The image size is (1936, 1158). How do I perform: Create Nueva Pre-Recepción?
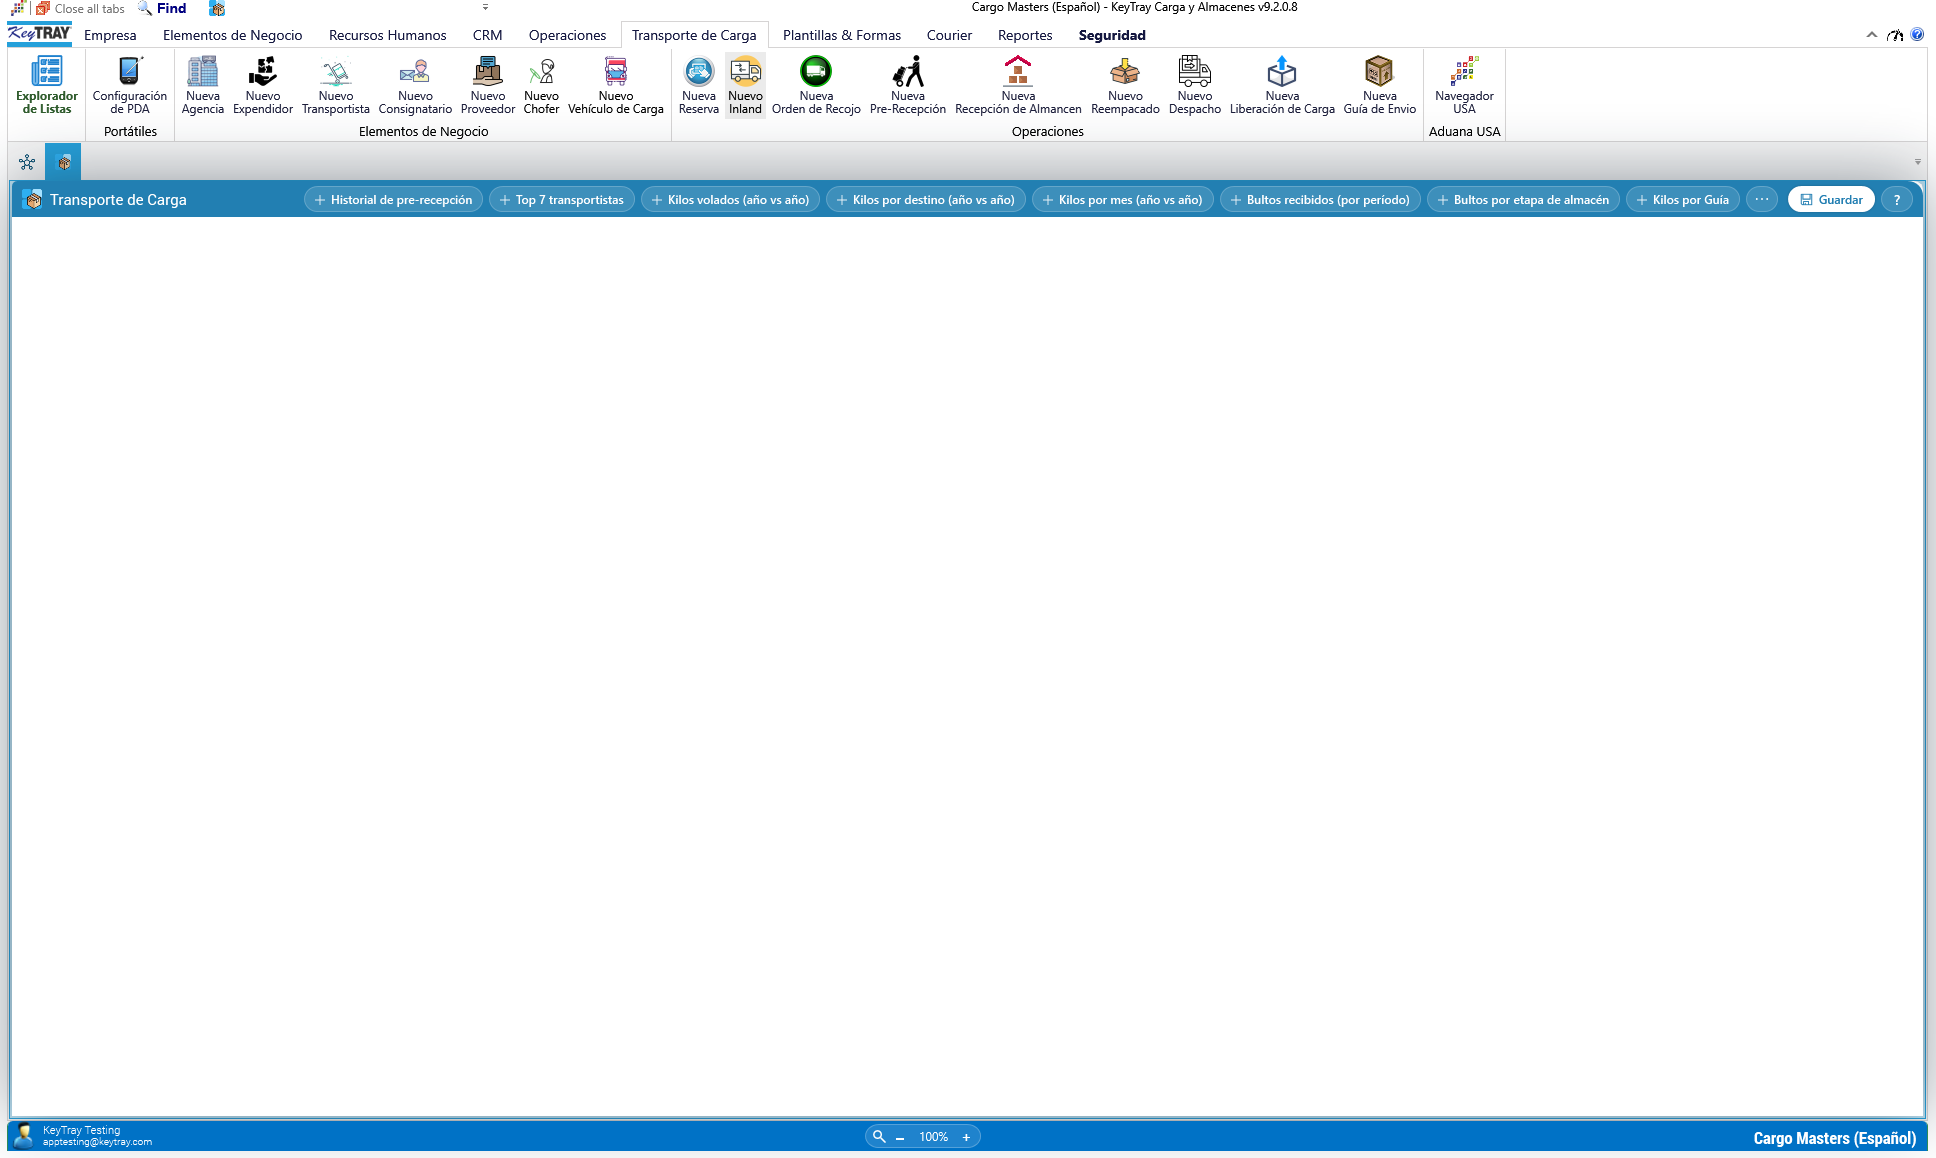(908, 85)
